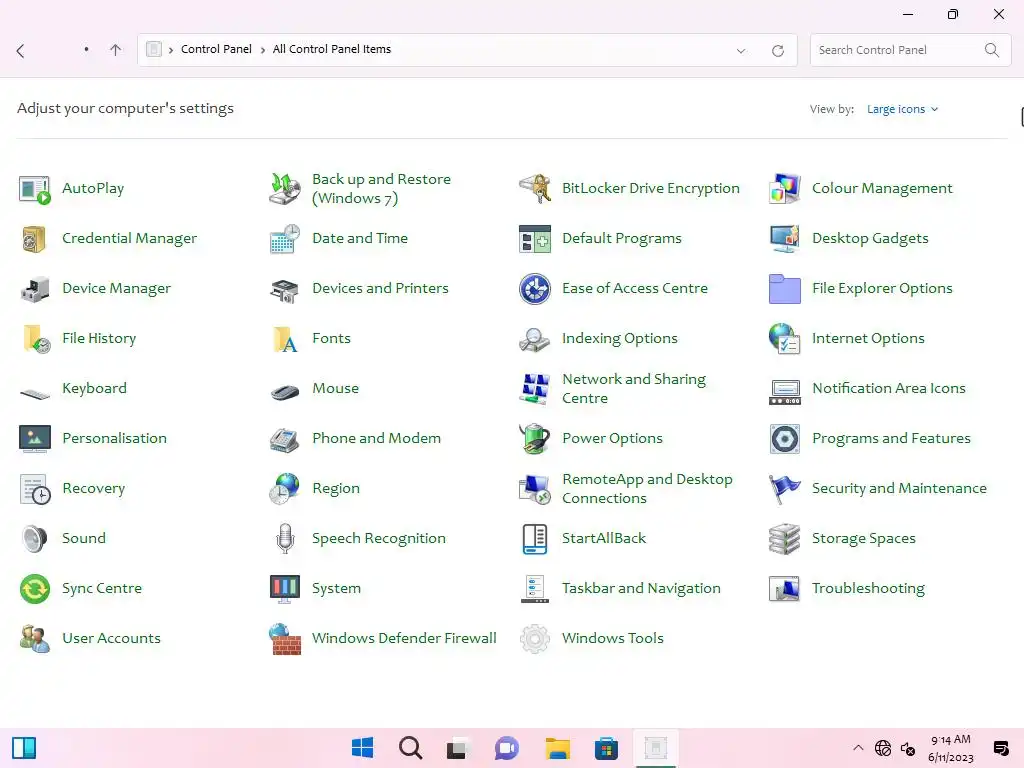Open the Date and Time icon
The image size is (1024, 768).
(x=285, y=239)
